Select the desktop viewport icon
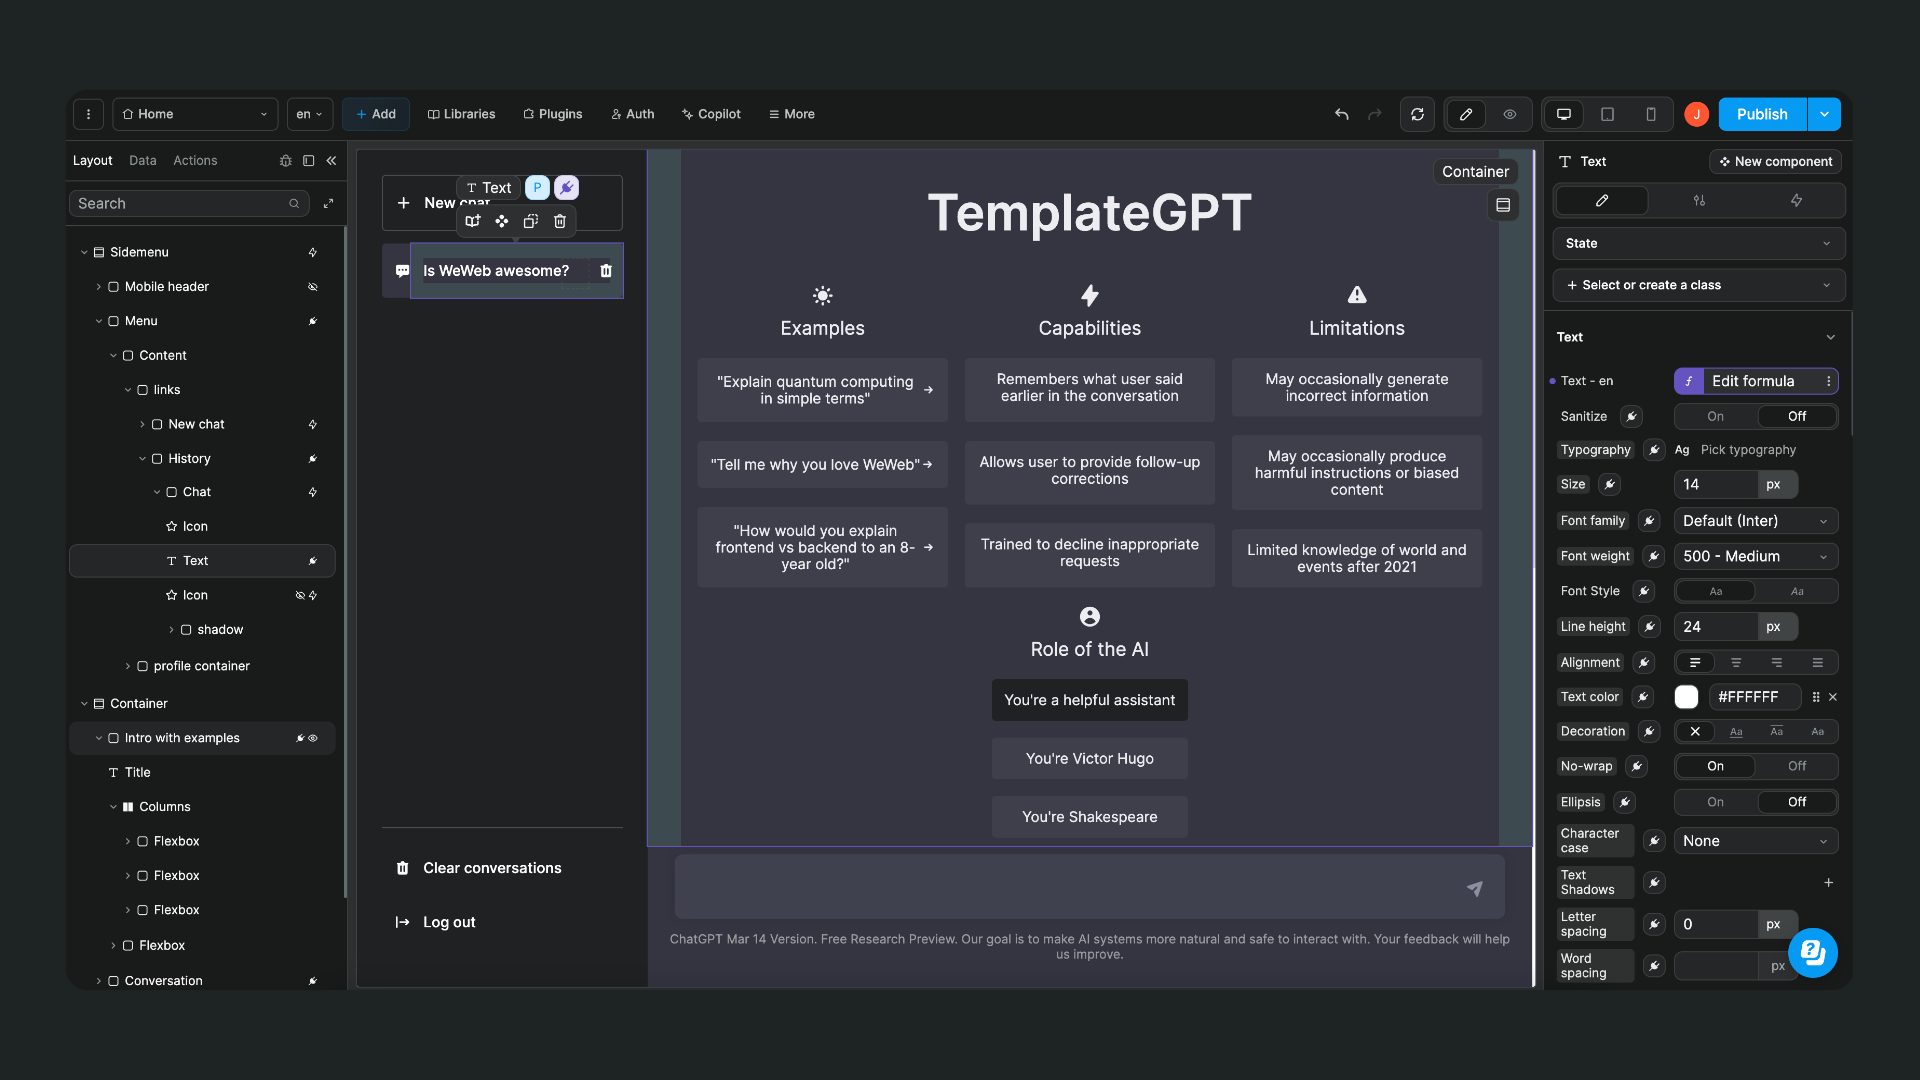This screenshot has width=1920, height=1080. pos(1563,114)
